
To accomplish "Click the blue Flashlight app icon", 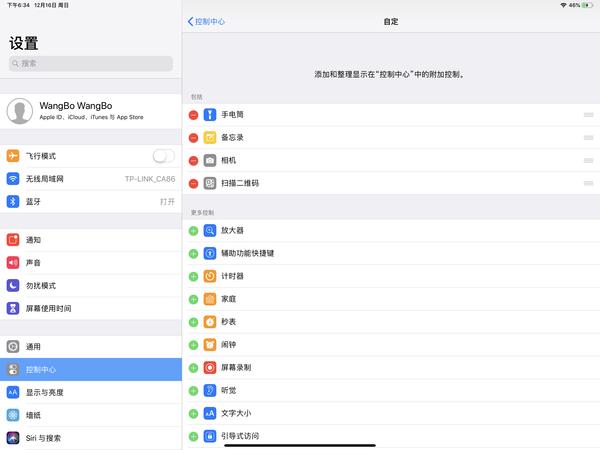I will click(x=210, y=115).
